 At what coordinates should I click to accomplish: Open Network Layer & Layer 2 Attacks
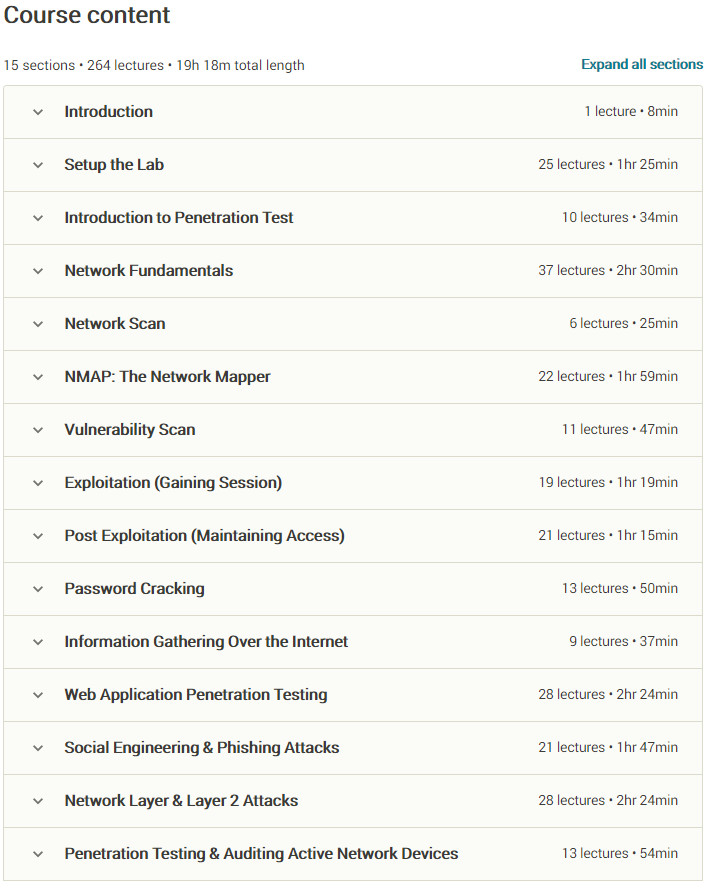point(353,800)
